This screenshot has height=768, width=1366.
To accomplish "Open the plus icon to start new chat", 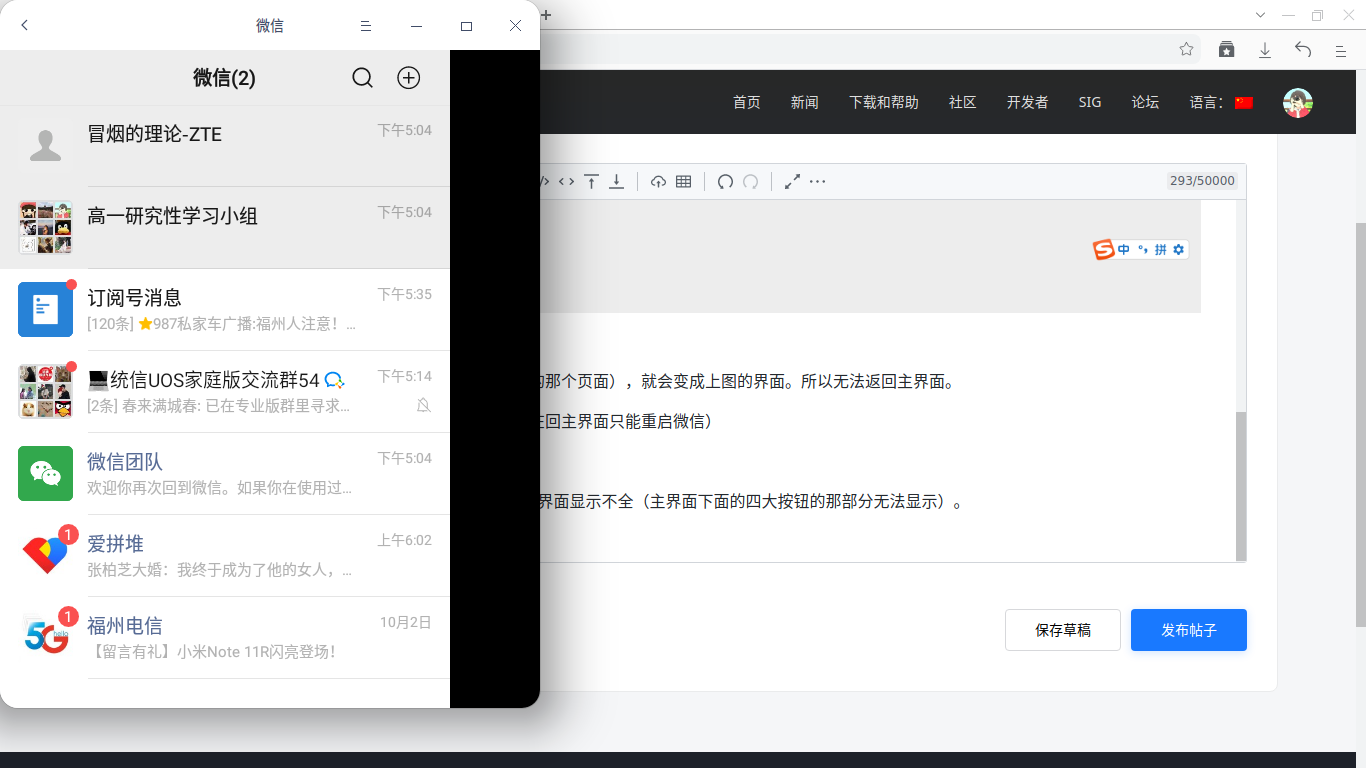I will tap(408, 77).
